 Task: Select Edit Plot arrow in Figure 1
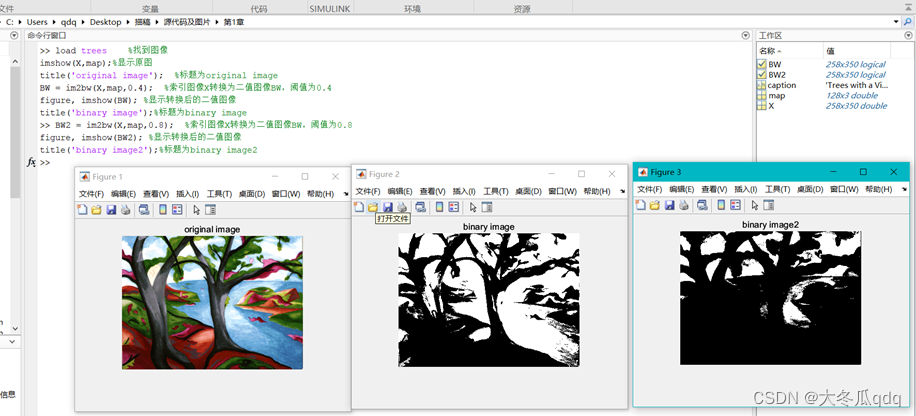(197, 210)
